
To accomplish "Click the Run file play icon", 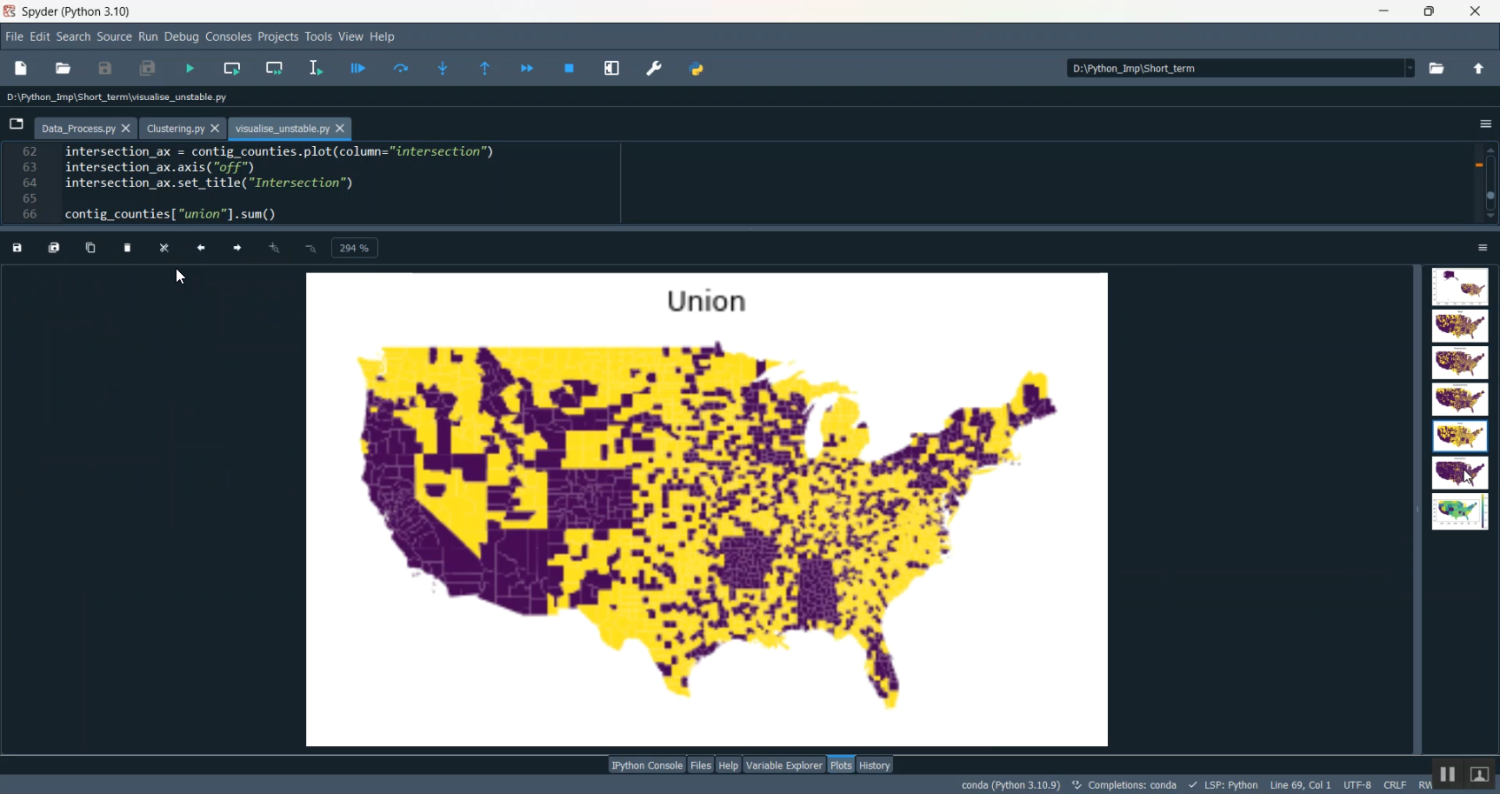I will [x=190, y=69].
